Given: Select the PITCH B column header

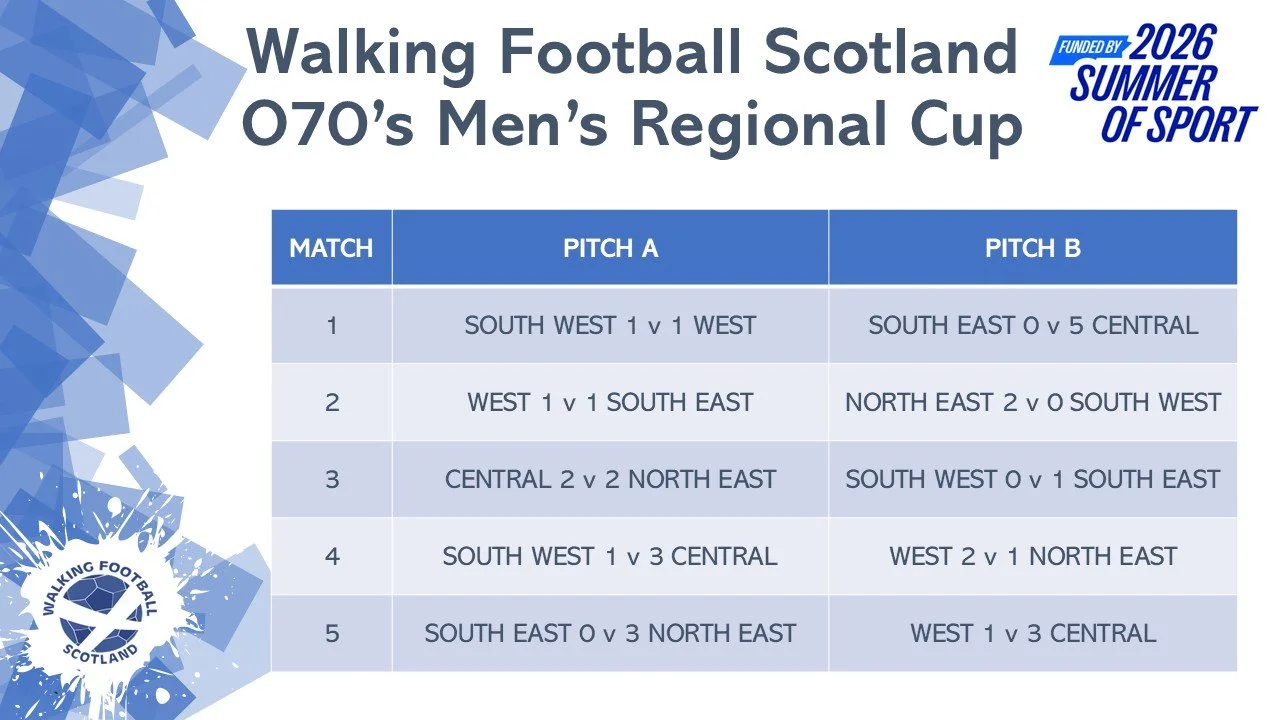Looking at the screenshot, I should click(x=1033, y=248).
